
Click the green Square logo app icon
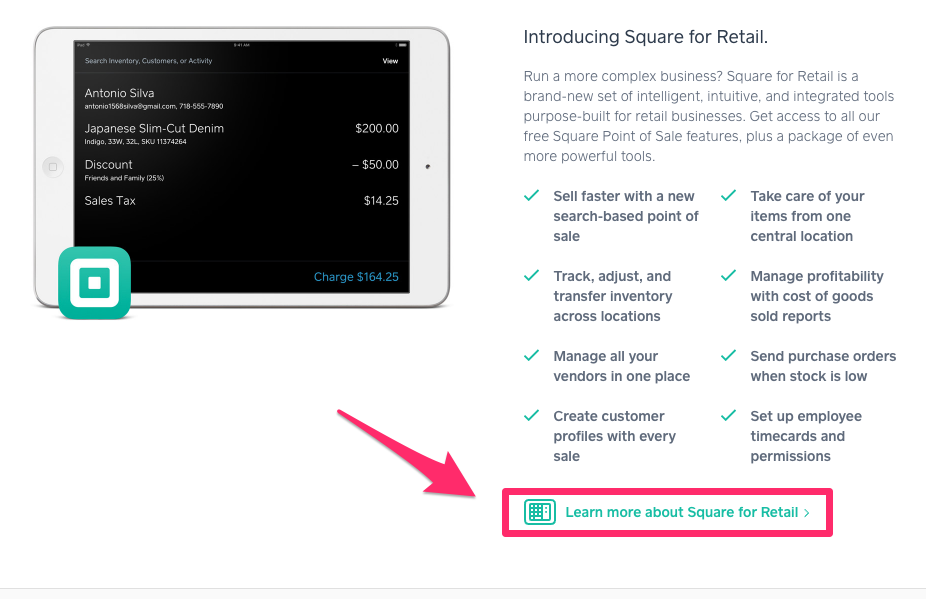[94, 283]
